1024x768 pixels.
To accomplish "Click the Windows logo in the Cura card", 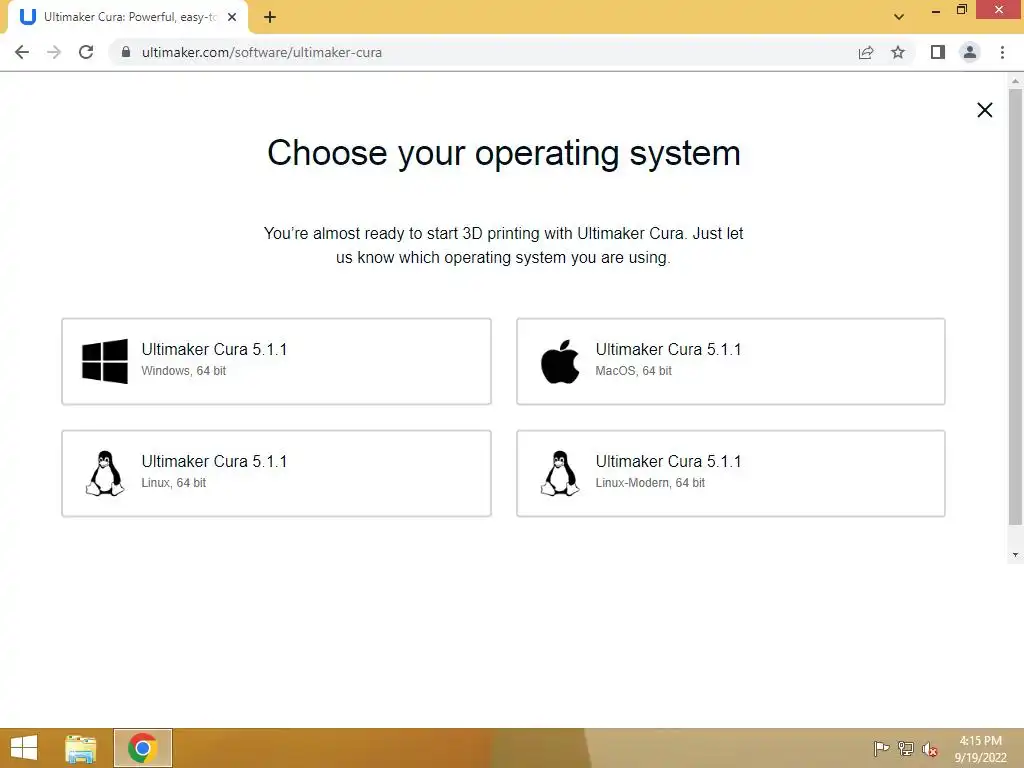I will (x=104, y=361).
